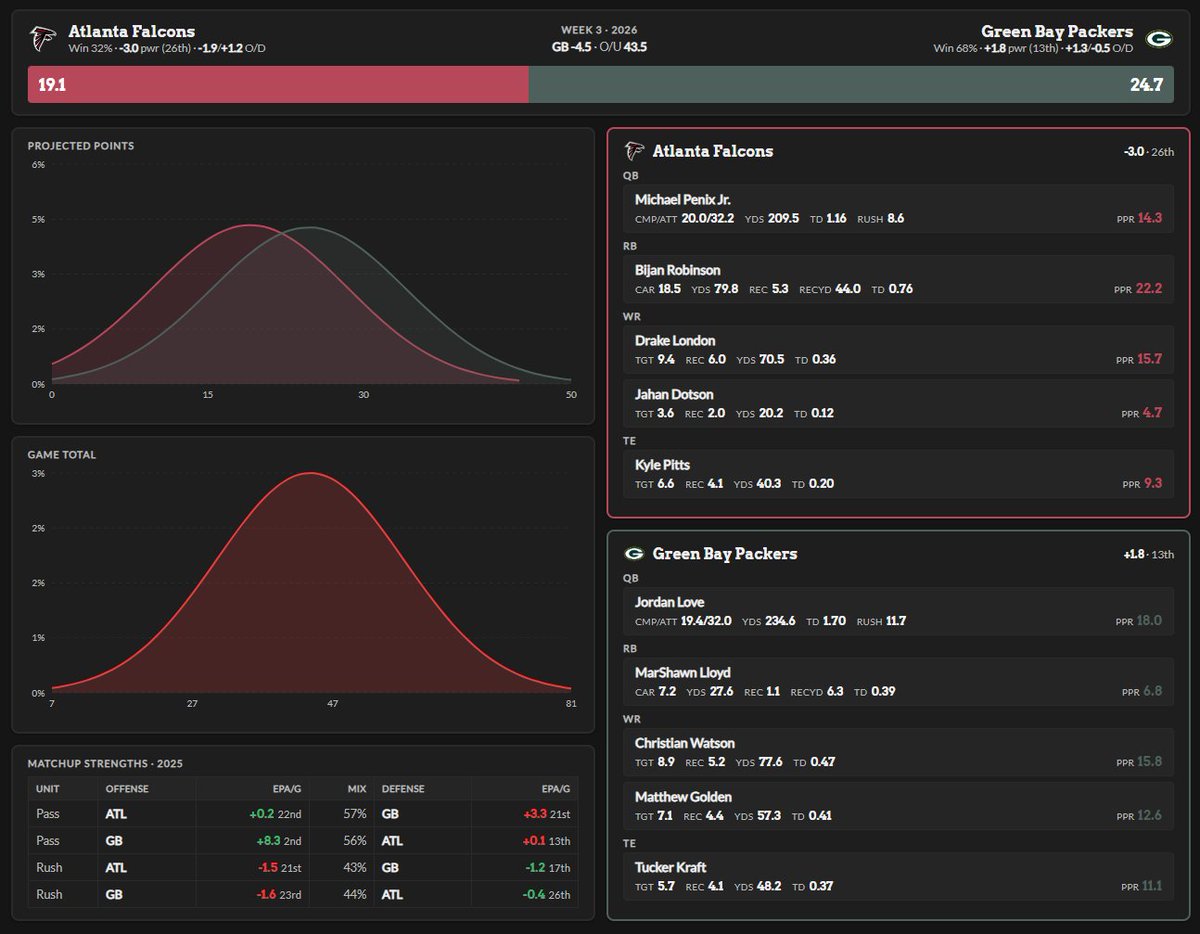The height and width of the screenshot is (934, 1200).
Task: Click the "WEEK 3 · 2026" label
Action: (600, 31)
